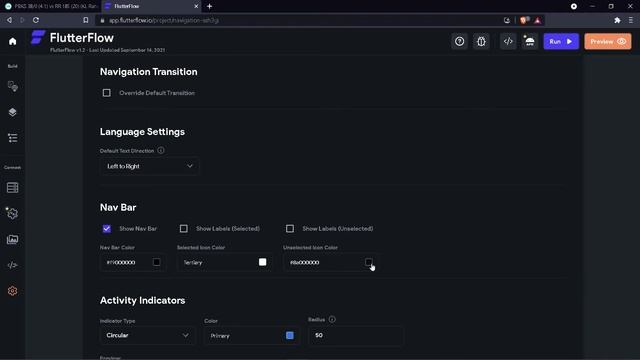Click the orange Preview button

pyautogui.click(x=608, y=41)
